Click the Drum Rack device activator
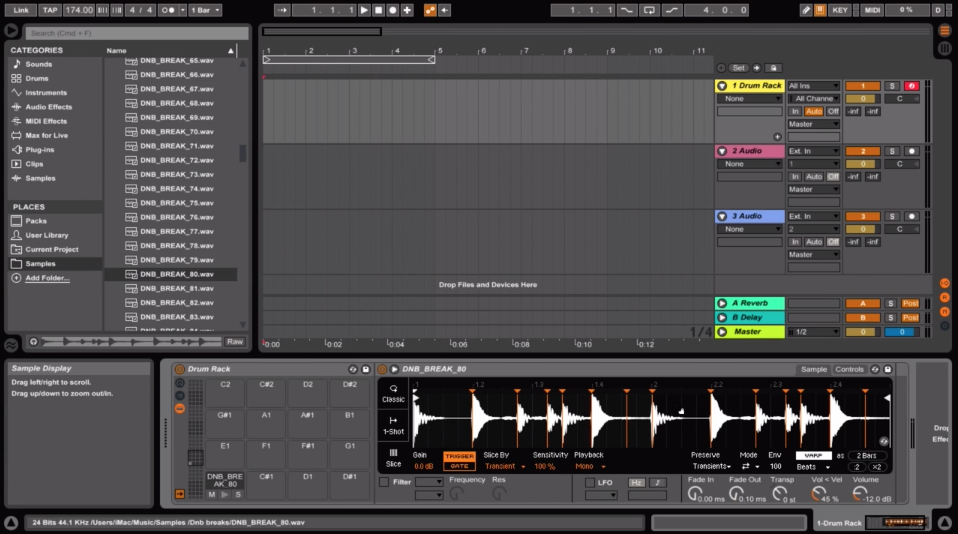This screenshot has height=534, width=958. pyautogui.click(x=180, y=369)
